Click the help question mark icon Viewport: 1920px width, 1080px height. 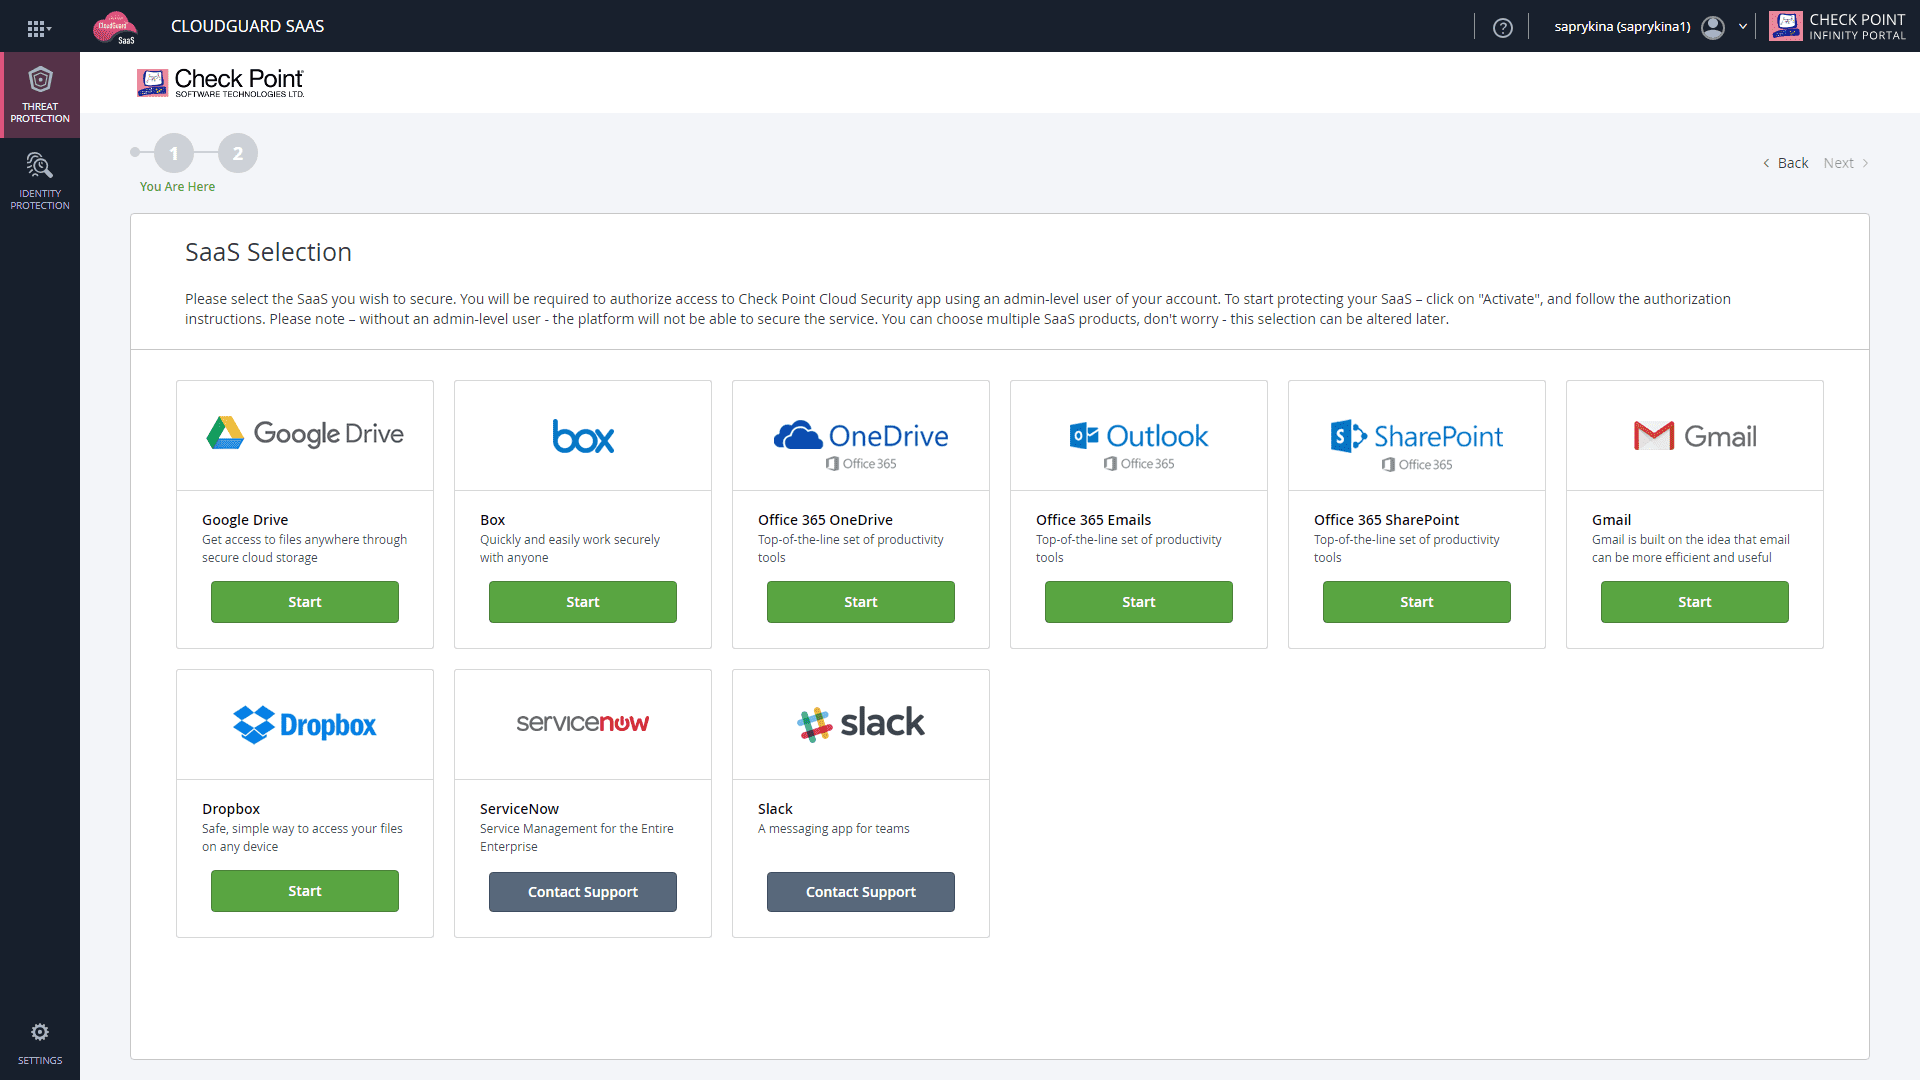pos(1502,28)
